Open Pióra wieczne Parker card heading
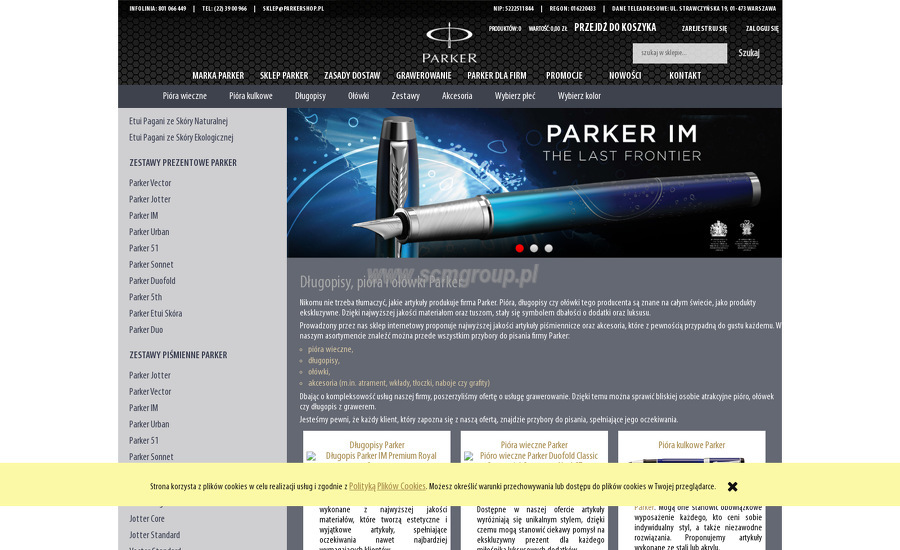The width and height of the screenshot is (900, 550). [534, 445]
